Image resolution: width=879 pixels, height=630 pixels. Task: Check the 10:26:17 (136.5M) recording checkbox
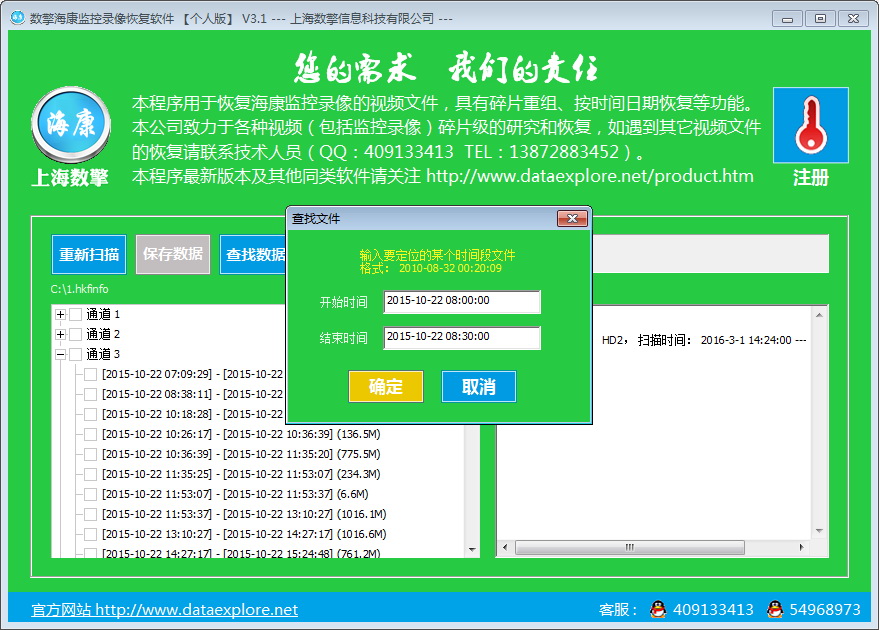[90, 434]
